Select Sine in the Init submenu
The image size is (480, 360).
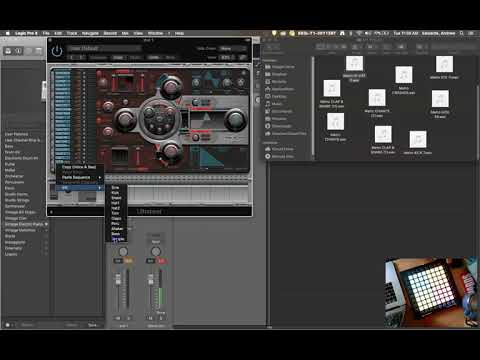pyautogui.click(x=115, y=188)
